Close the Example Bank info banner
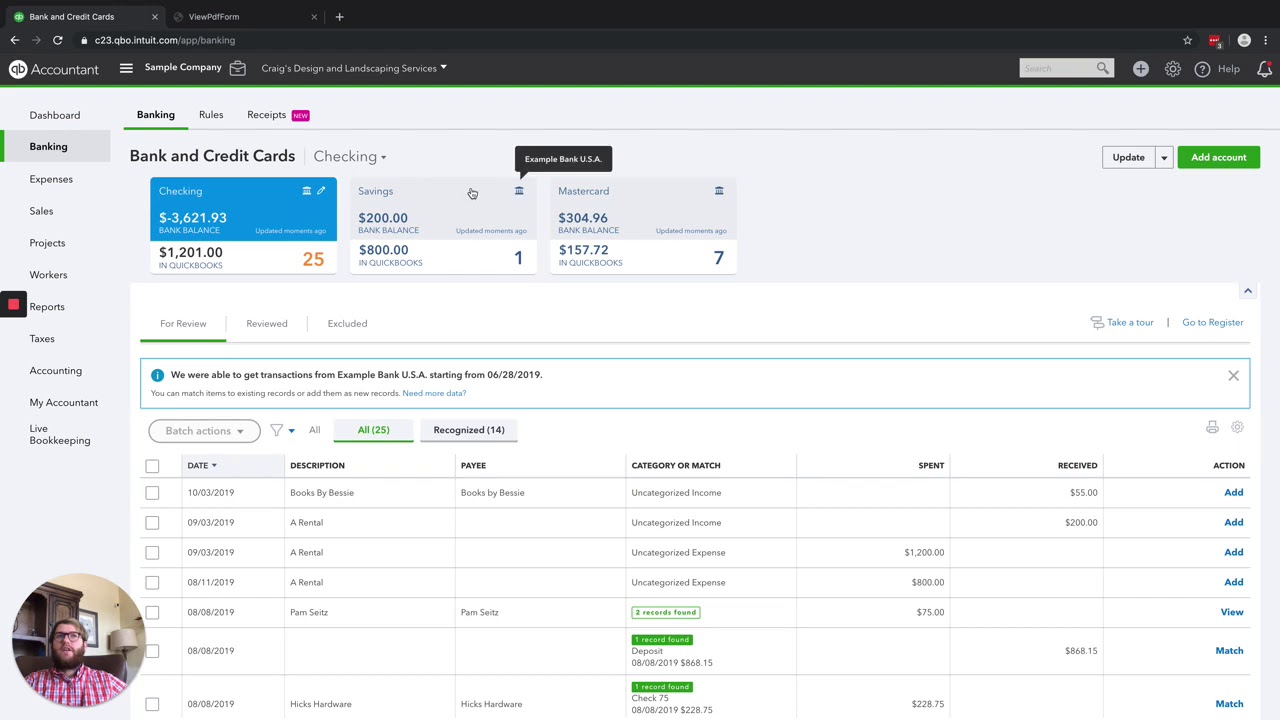The width and height of the screenshot is (1280, 720). click(1233, 376)
